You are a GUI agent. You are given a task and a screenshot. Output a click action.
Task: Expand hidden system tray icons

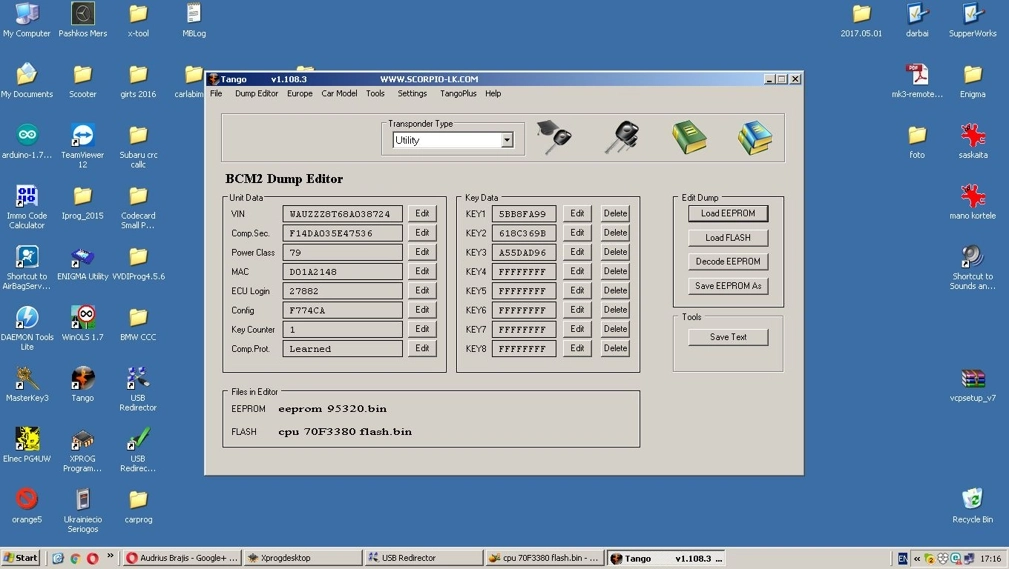[x=917, y=559]
